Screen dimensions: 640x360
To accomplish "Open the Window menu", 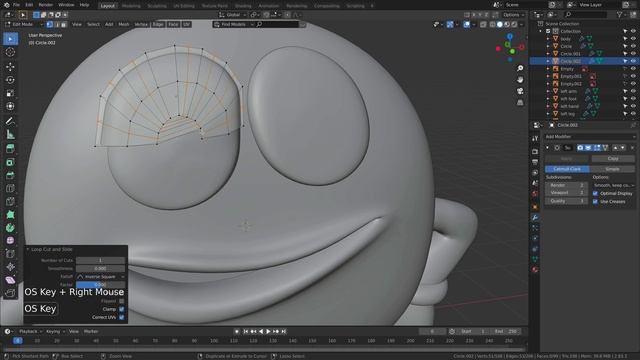I will (x=66, y=5).
